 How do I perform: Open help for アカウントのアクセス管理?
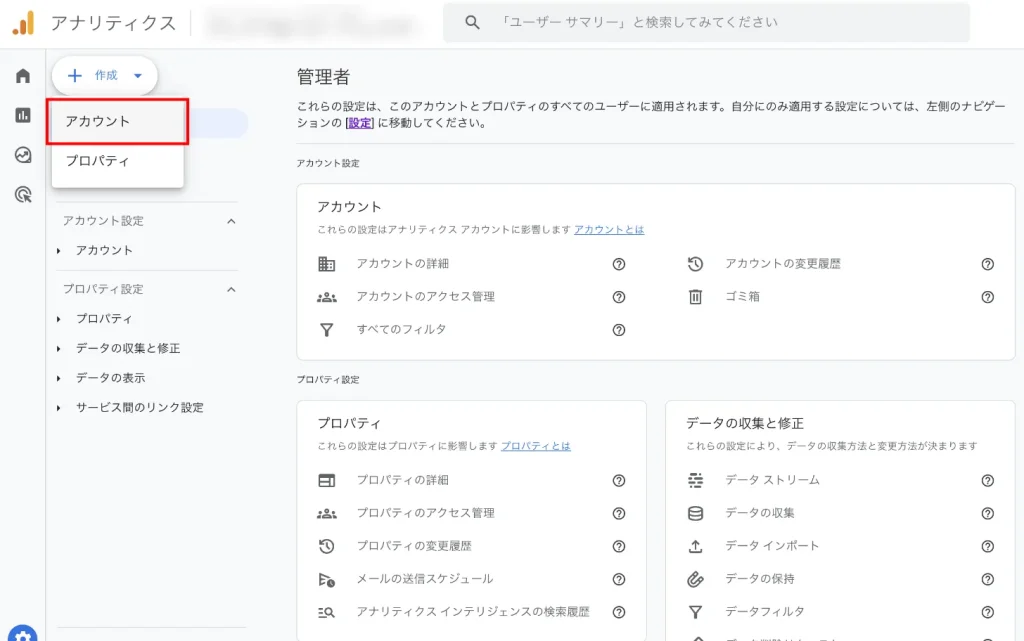(619, 297)
